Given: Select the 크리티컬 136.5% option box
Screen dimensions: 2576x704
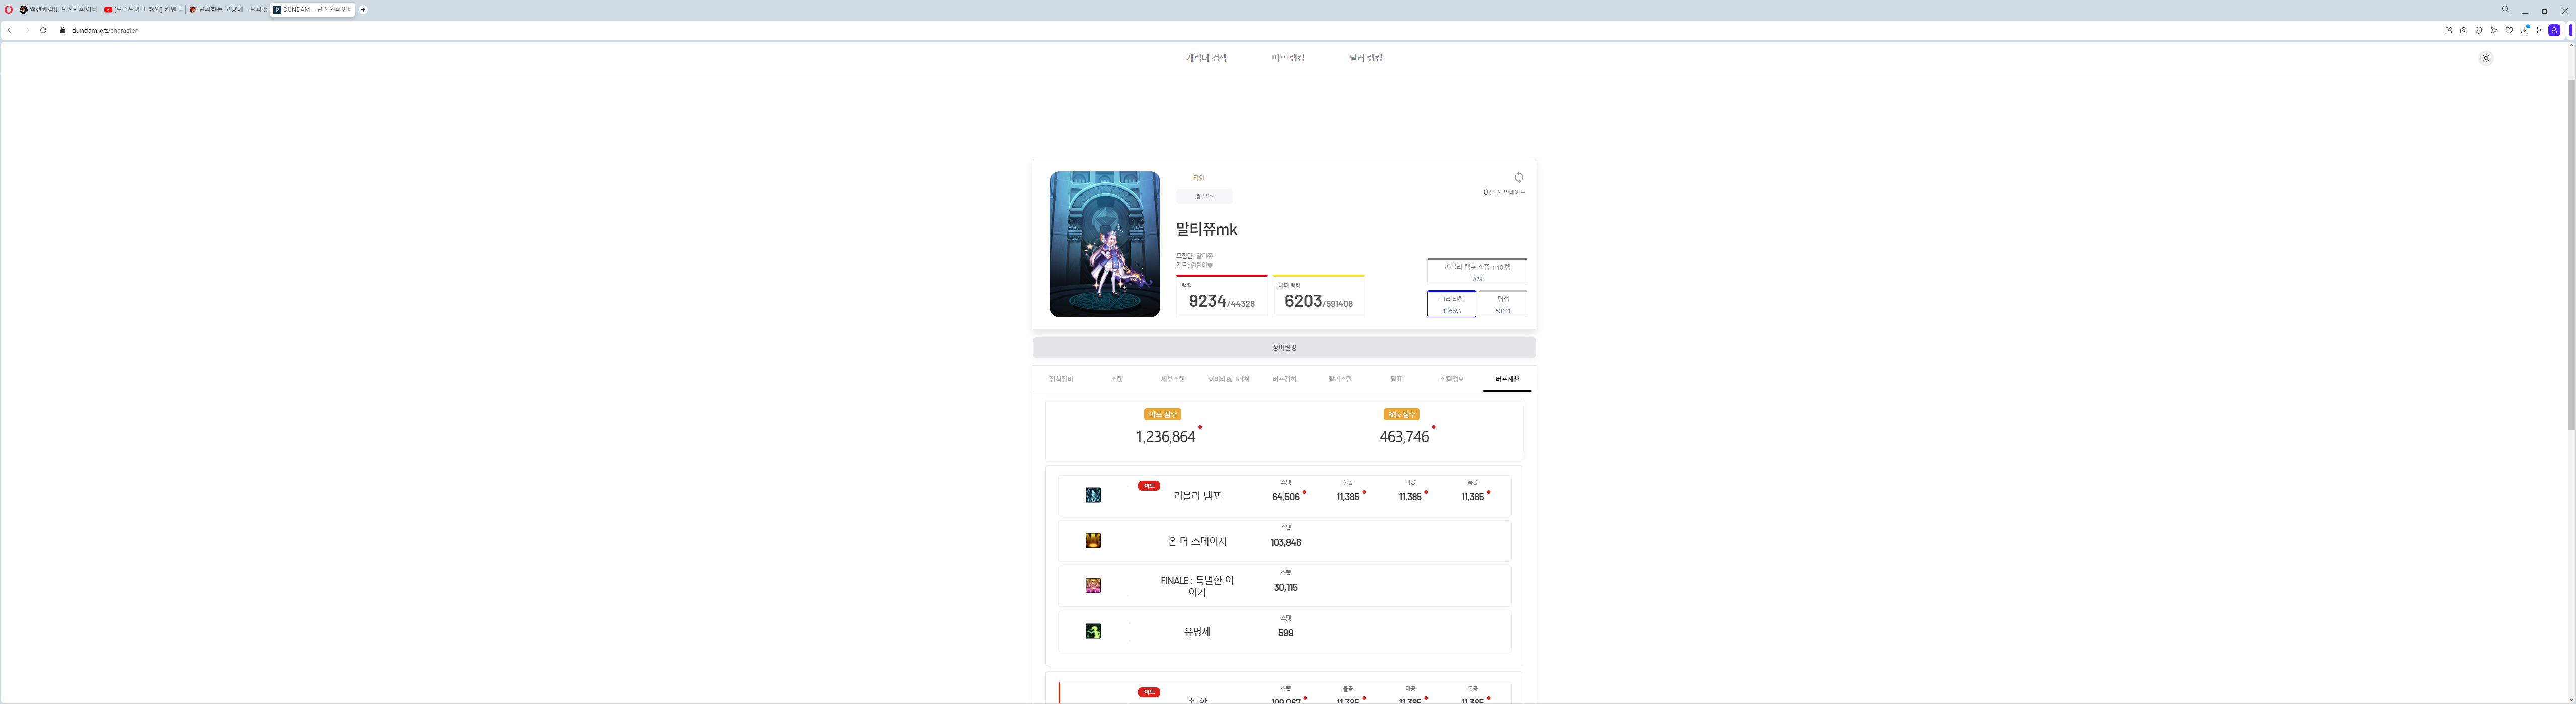Looking at the screenshot, I should 1451,304.
